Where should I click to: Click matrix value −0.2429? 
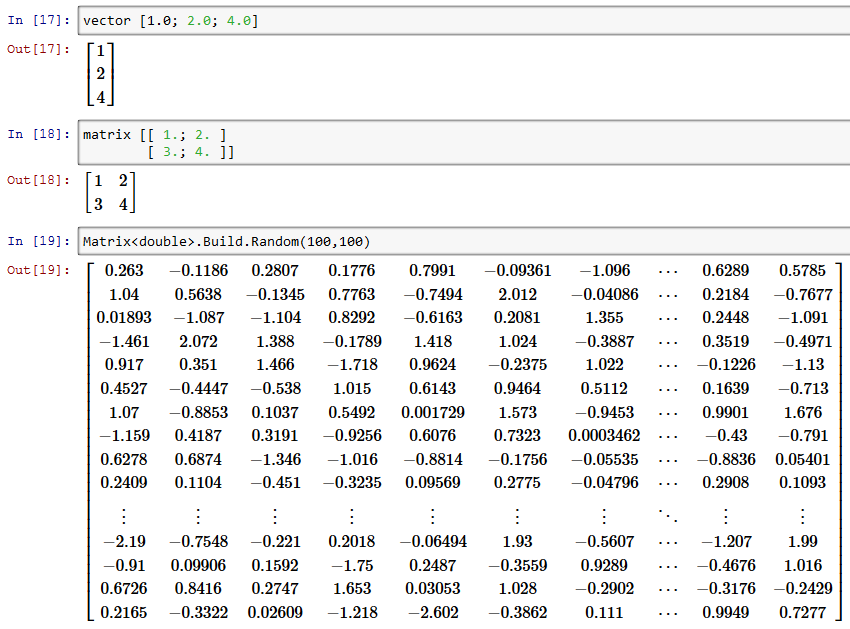tap(802, 589)
